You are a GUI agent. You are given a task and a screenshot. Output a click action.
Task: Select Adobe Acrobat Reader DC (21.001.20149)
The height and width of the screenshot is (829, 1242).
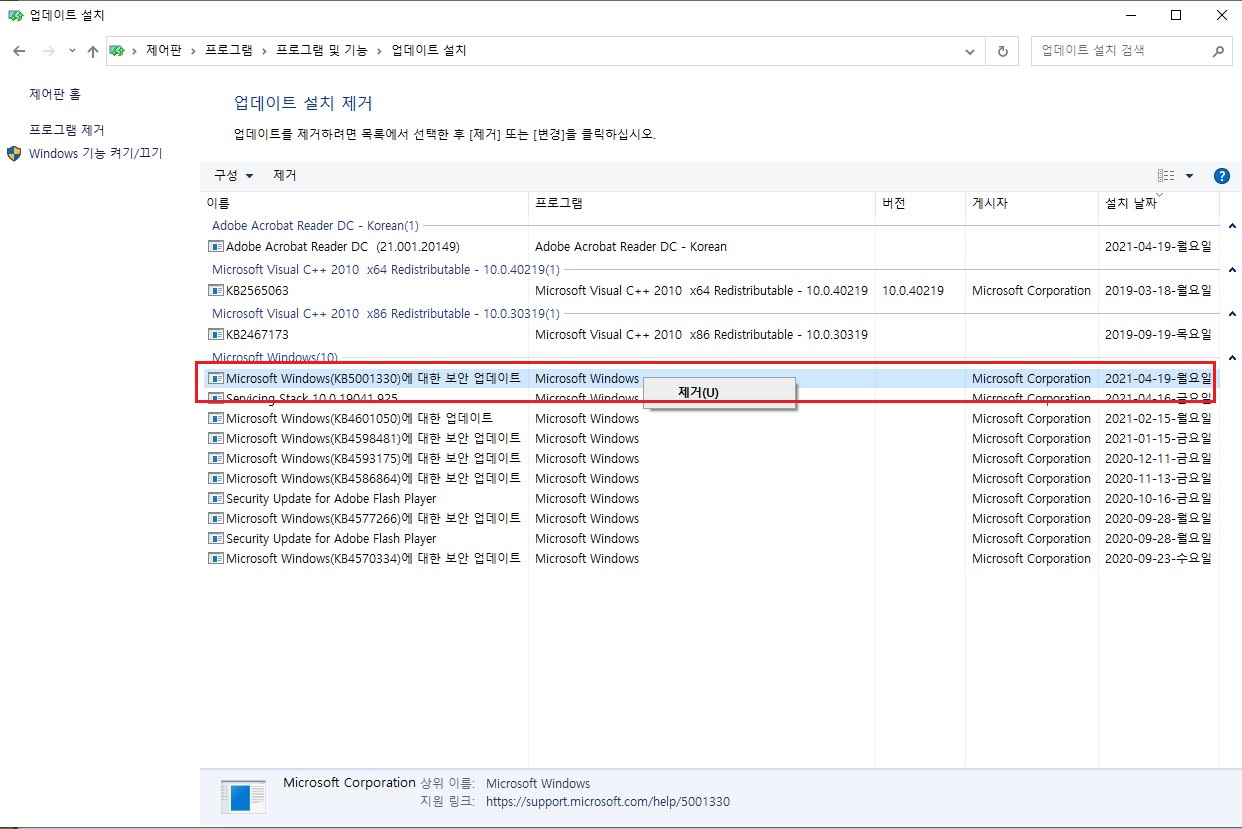(342, 246)
